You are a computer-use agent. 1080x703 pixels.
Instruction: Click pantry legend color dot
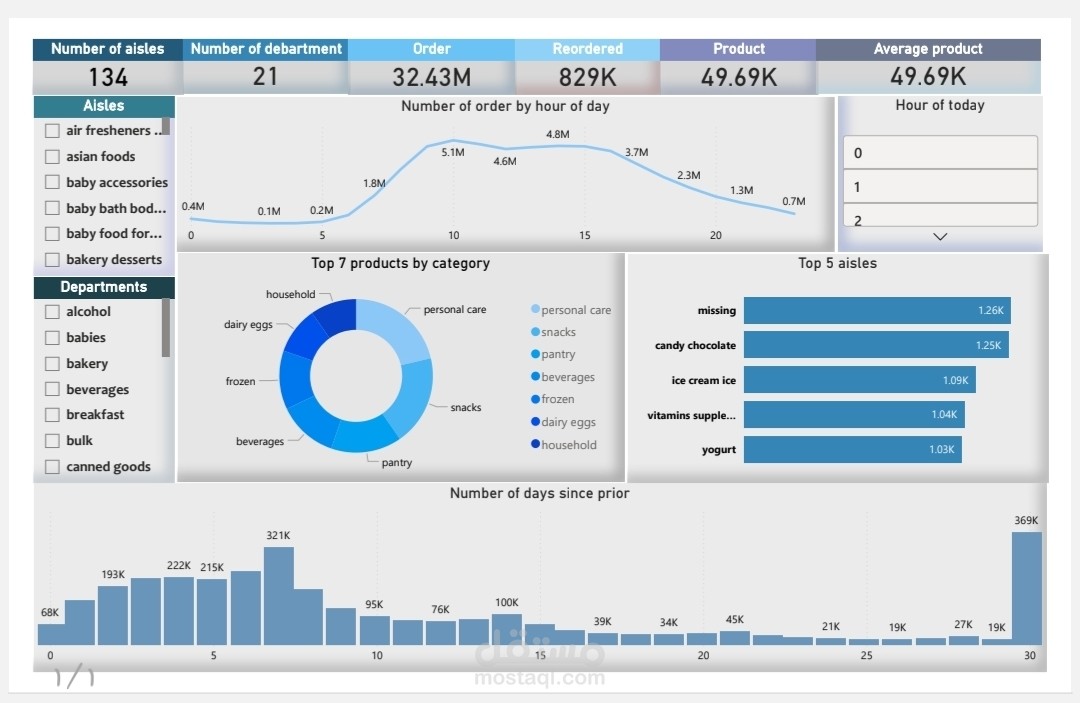(x=535, y=354)
